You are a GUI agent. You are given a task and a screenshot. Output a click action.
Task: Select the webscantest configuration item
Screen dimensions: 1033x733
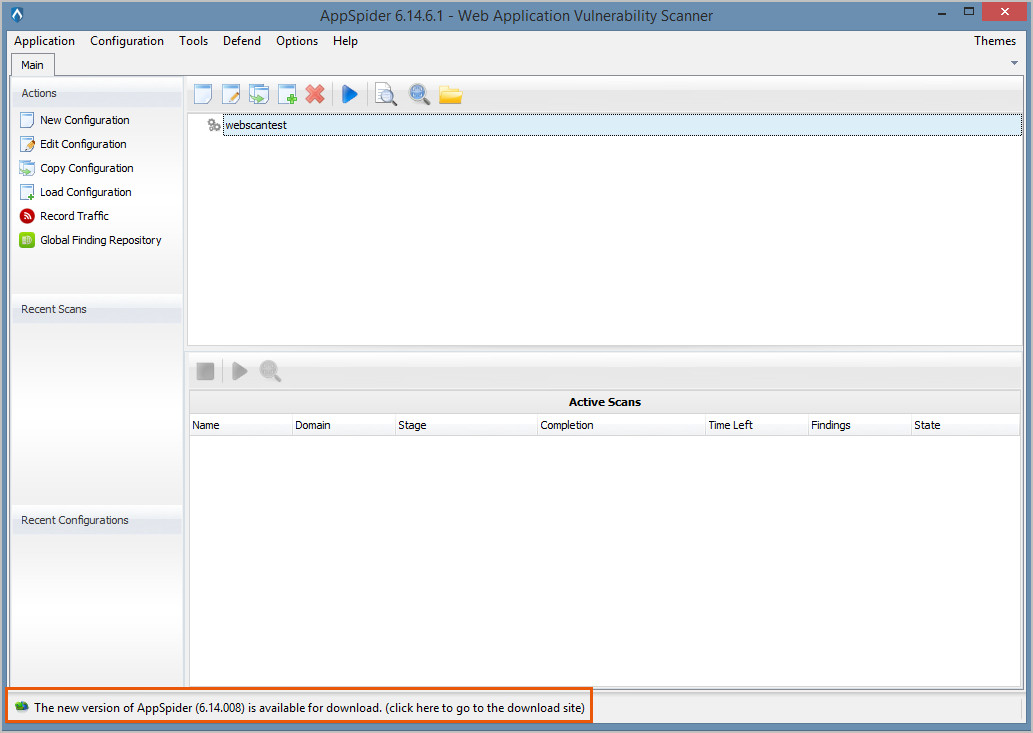pos(256,125)
